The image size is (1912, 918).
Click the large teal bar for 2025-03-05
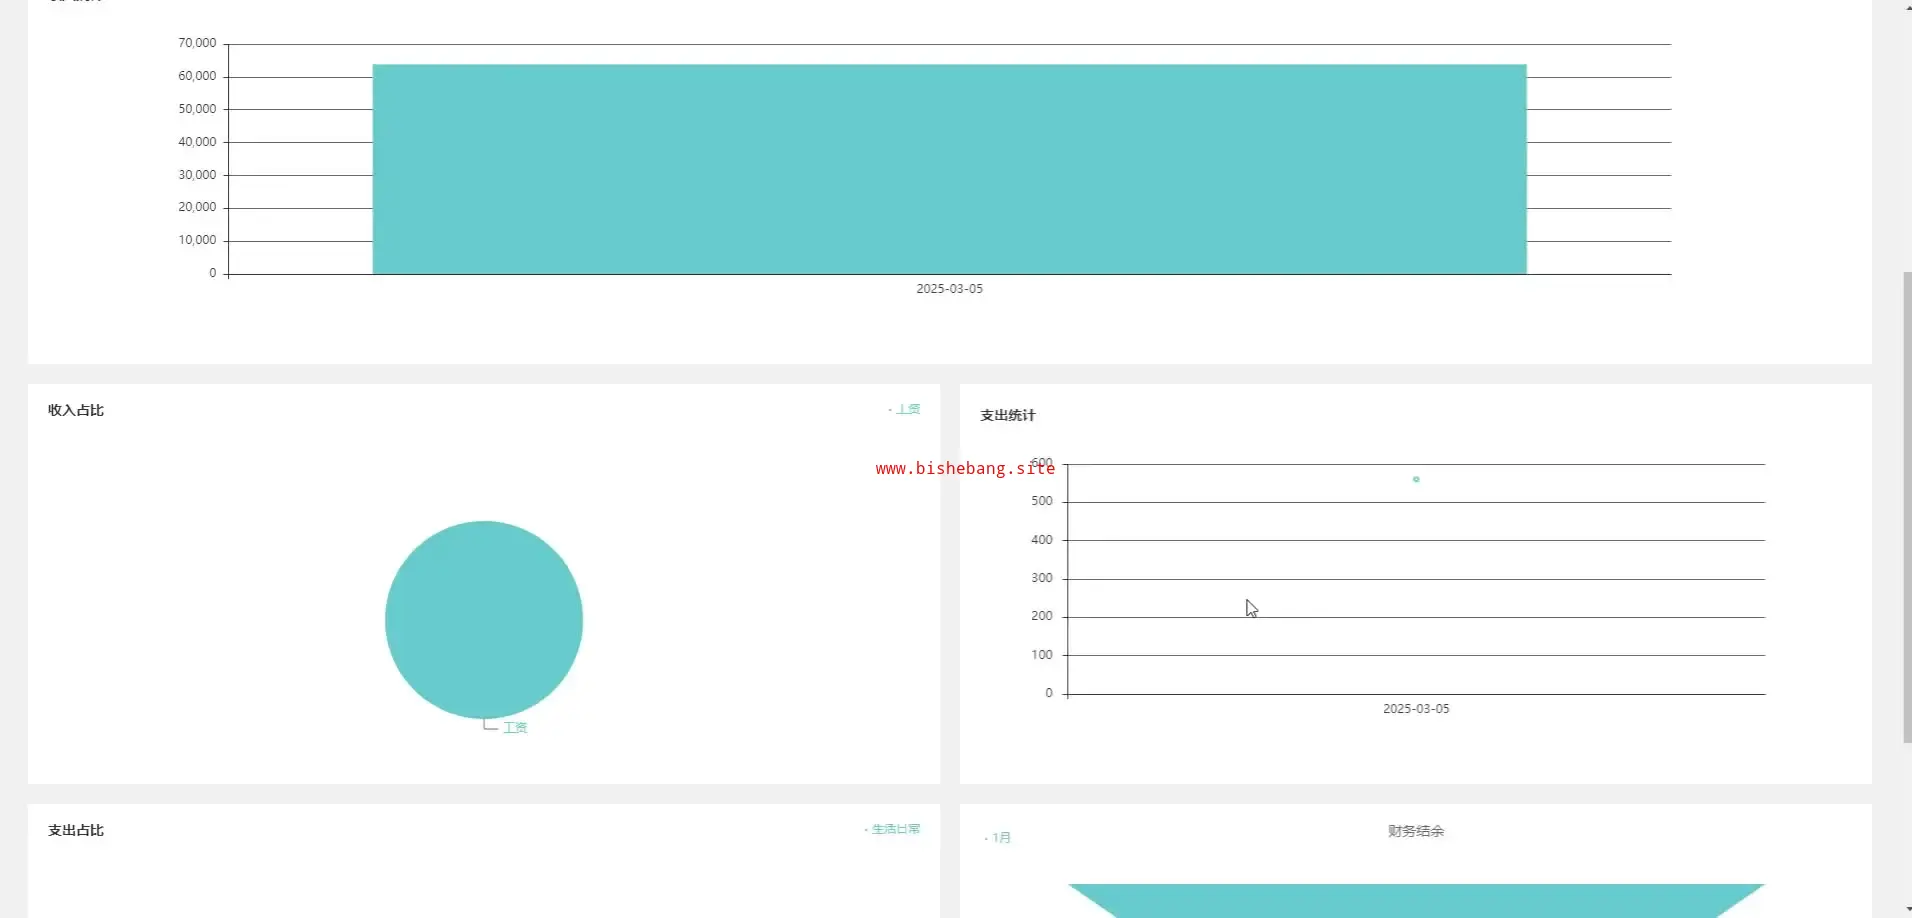click(949, 169)
